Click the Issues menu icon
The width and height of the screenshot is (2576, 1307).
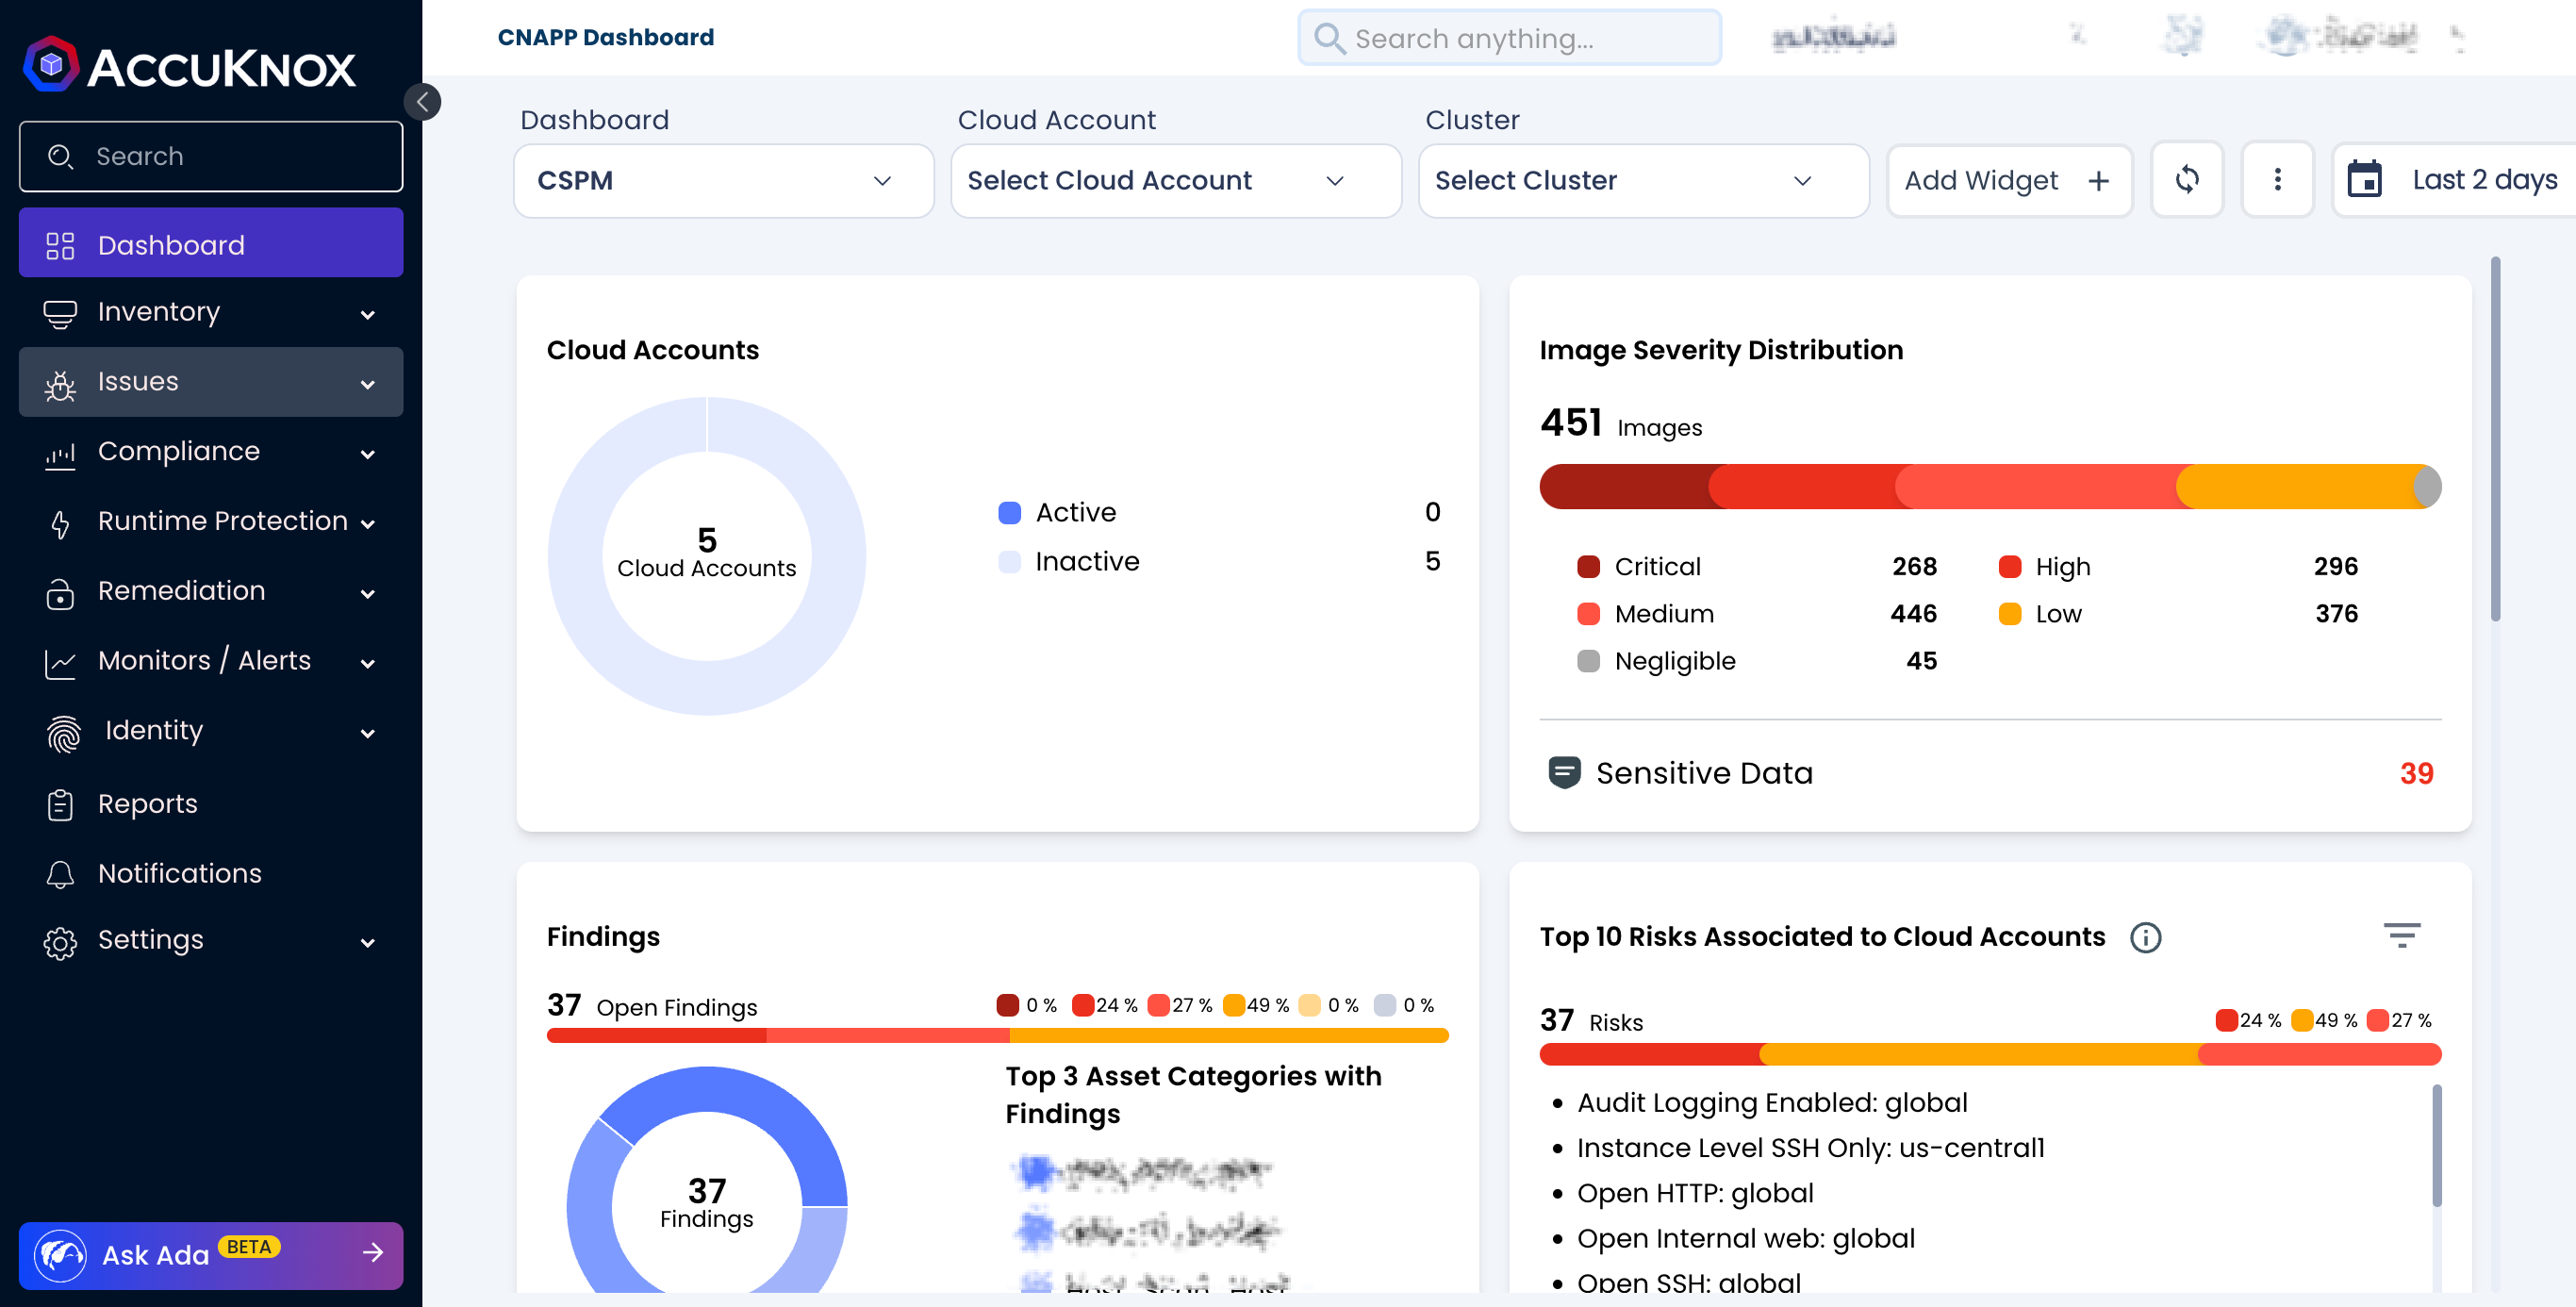click(x=60, y=382)
